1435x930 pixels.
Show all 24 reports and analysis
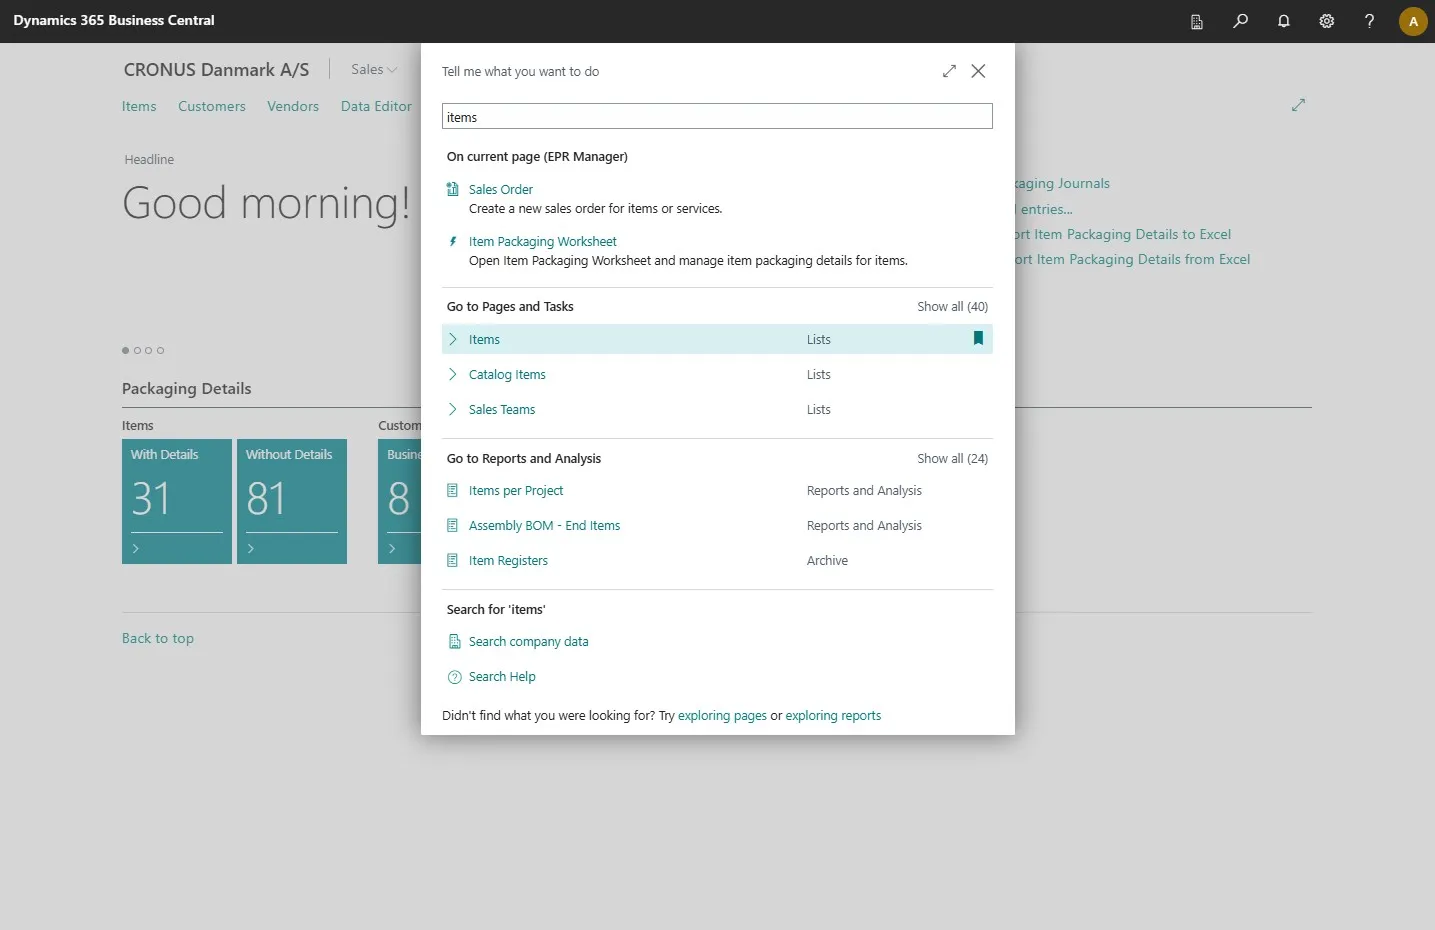[952, 459]
